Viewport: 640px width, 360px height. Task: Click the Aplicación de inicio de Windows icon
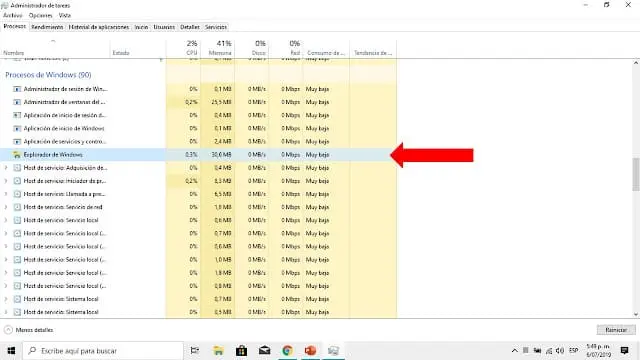tap(17, 128)
